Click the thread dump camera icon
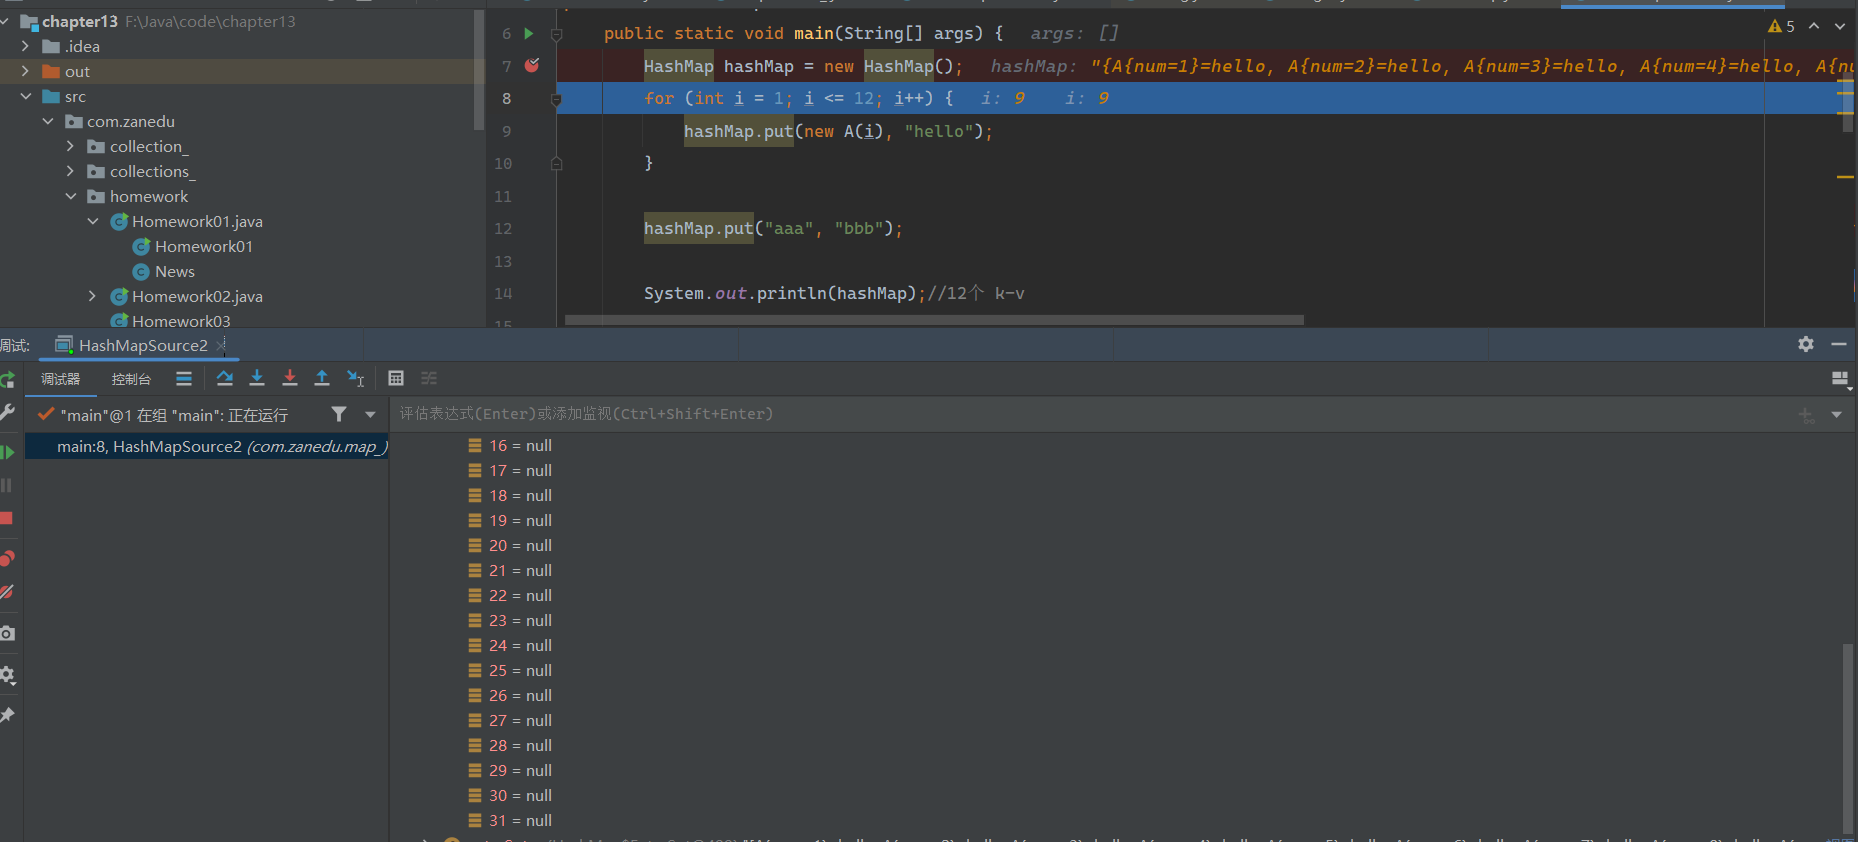This screenshot has width=1858, height=842. coord(7,633)
